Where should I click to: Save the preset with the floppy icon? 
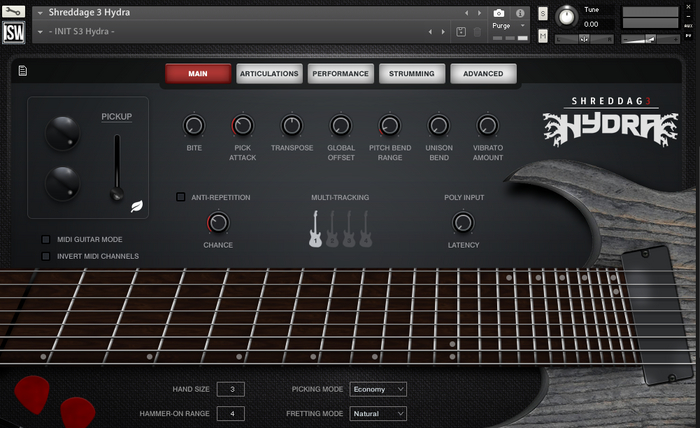(x=461, y=32)
